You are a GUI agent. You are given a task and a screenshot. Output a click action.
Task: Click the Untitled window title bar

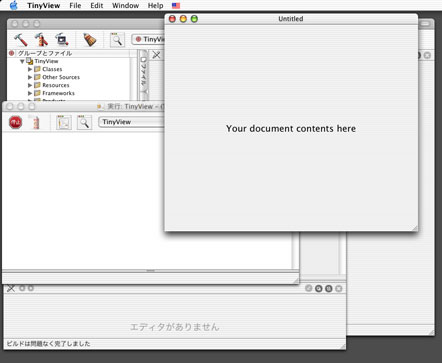291,19
